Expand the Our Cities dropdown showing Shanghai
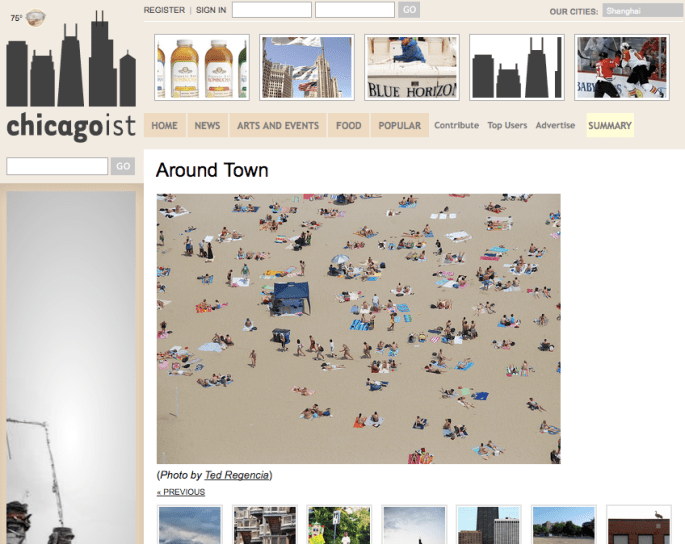This screenshot has height=544, width=685. pyautogui.click(x=641, y=12)
